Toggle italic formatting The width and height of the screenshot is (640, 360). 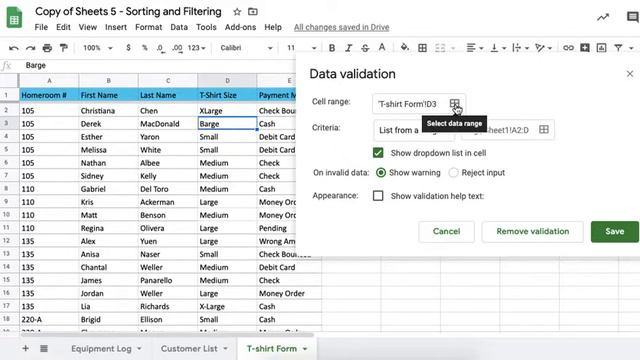[x=348, y=48]
